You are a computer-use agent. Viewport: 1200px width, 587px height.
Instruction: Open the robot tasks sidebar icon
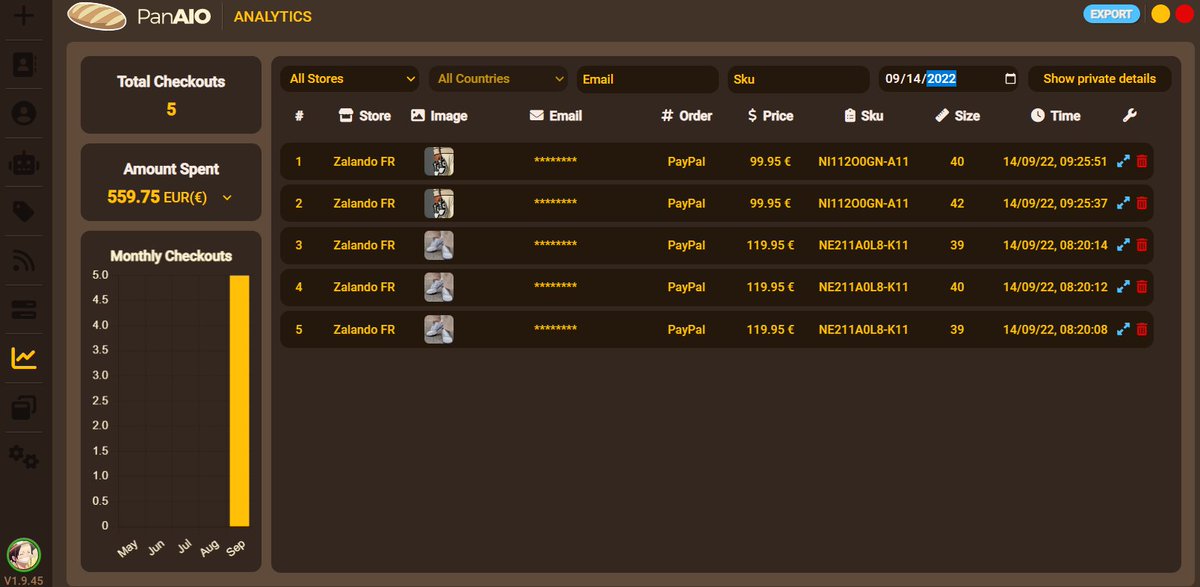[24, 163]
